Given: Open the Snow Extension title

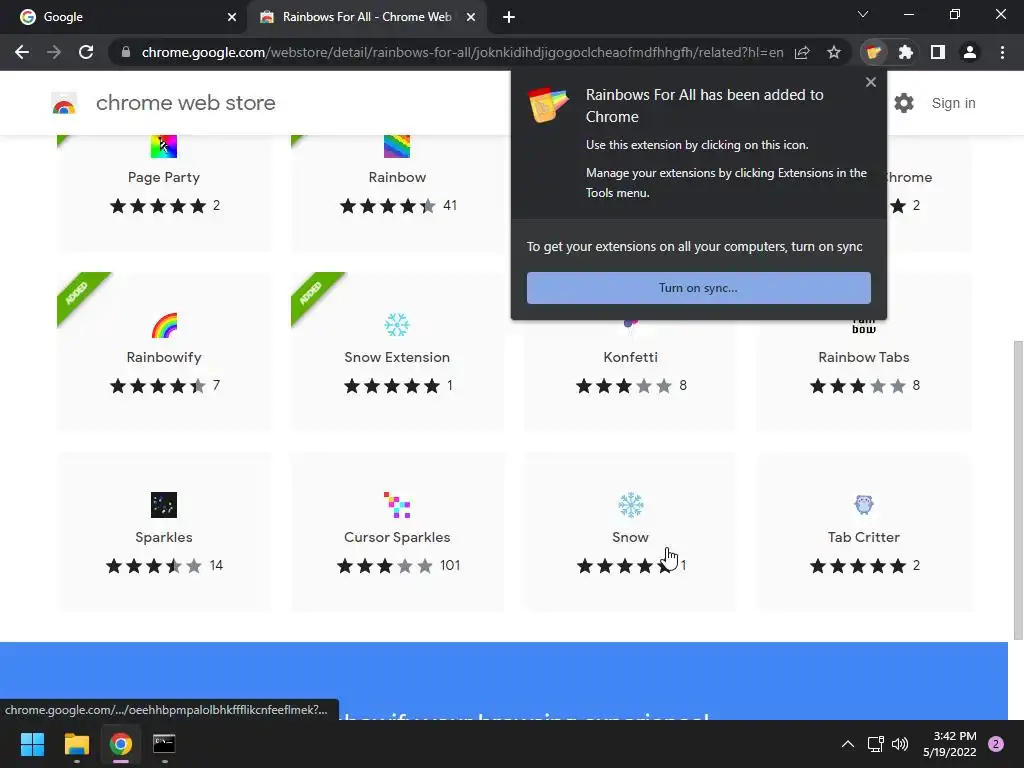Looking at the screenshot, I should pos(397,357).
